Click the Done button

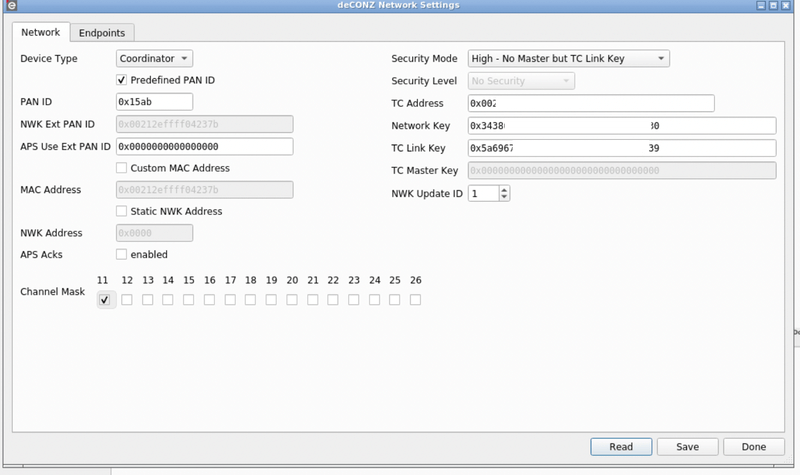point(754,447)
